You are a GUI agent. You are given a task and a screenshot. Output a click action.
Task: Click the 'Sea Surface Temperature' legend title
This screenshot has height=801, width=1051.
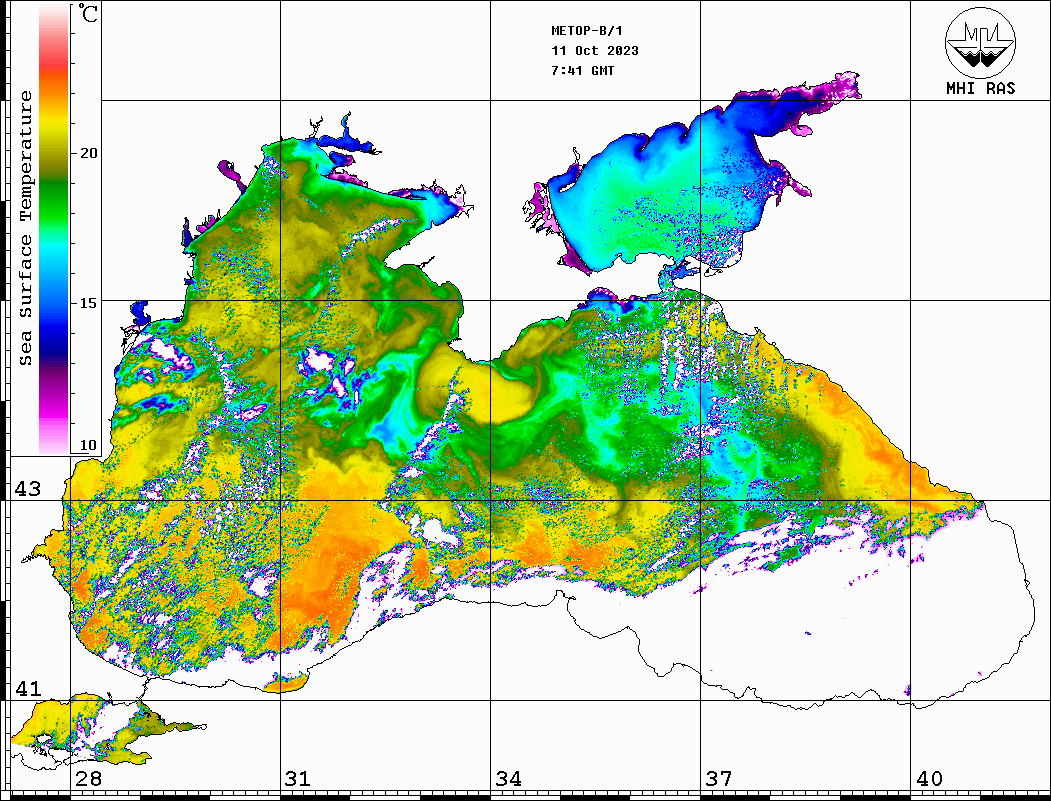point(25,228)
